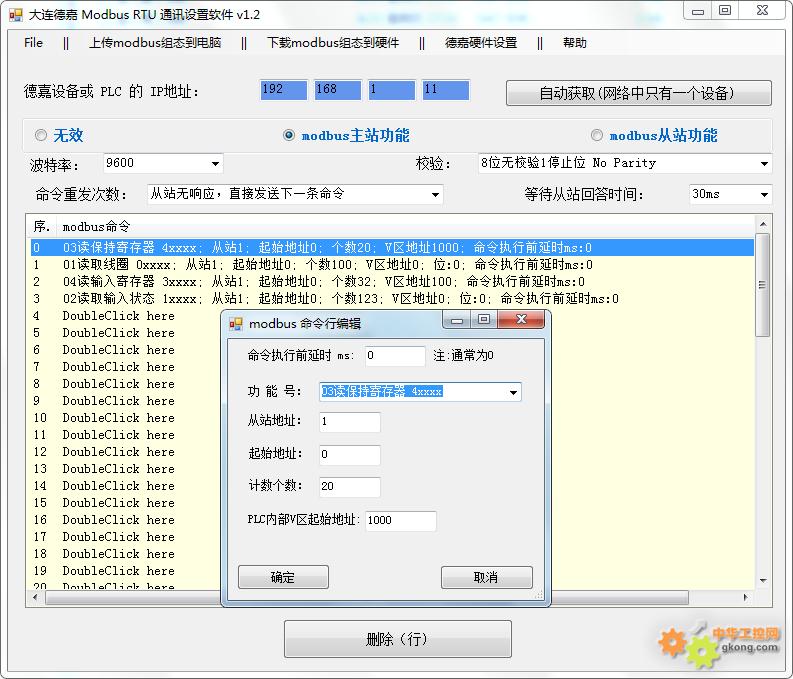Open the 功能号 dropdown in dialog

513,392
